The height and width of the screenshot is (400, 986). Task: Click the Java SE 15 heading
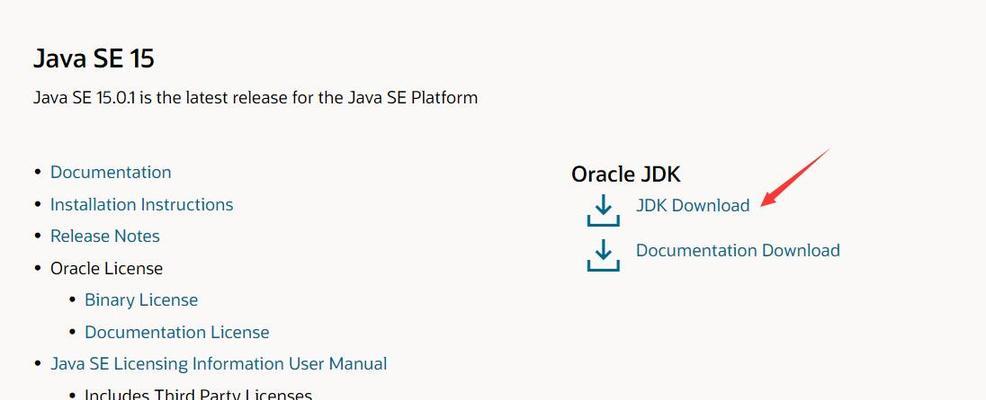point(94,59)
